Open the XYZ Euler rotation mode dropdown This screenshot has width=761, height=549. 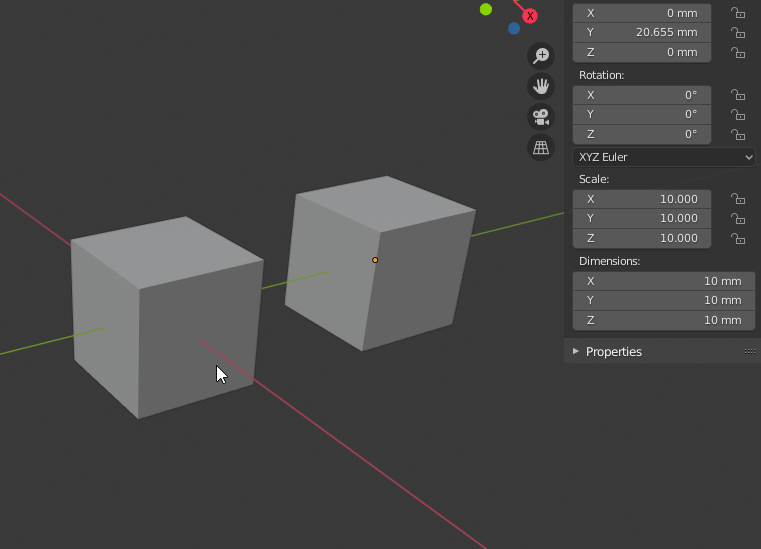(664, 157)
